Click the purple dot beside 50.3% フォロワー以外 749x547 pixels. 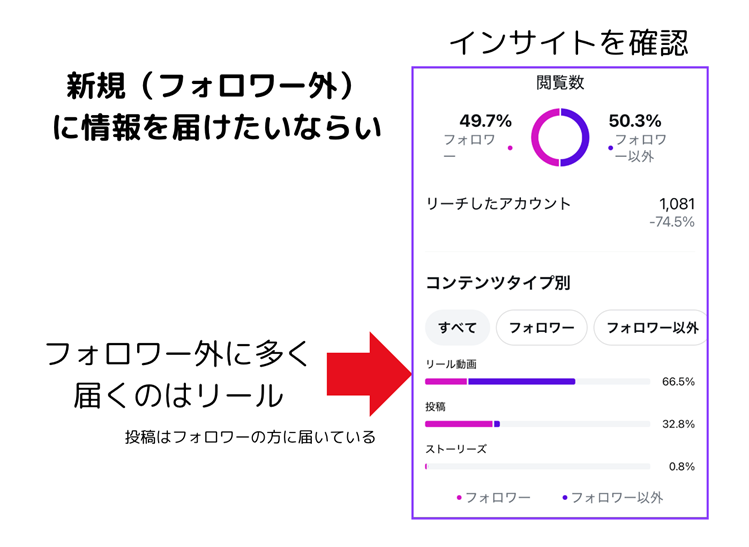[610, 148]
